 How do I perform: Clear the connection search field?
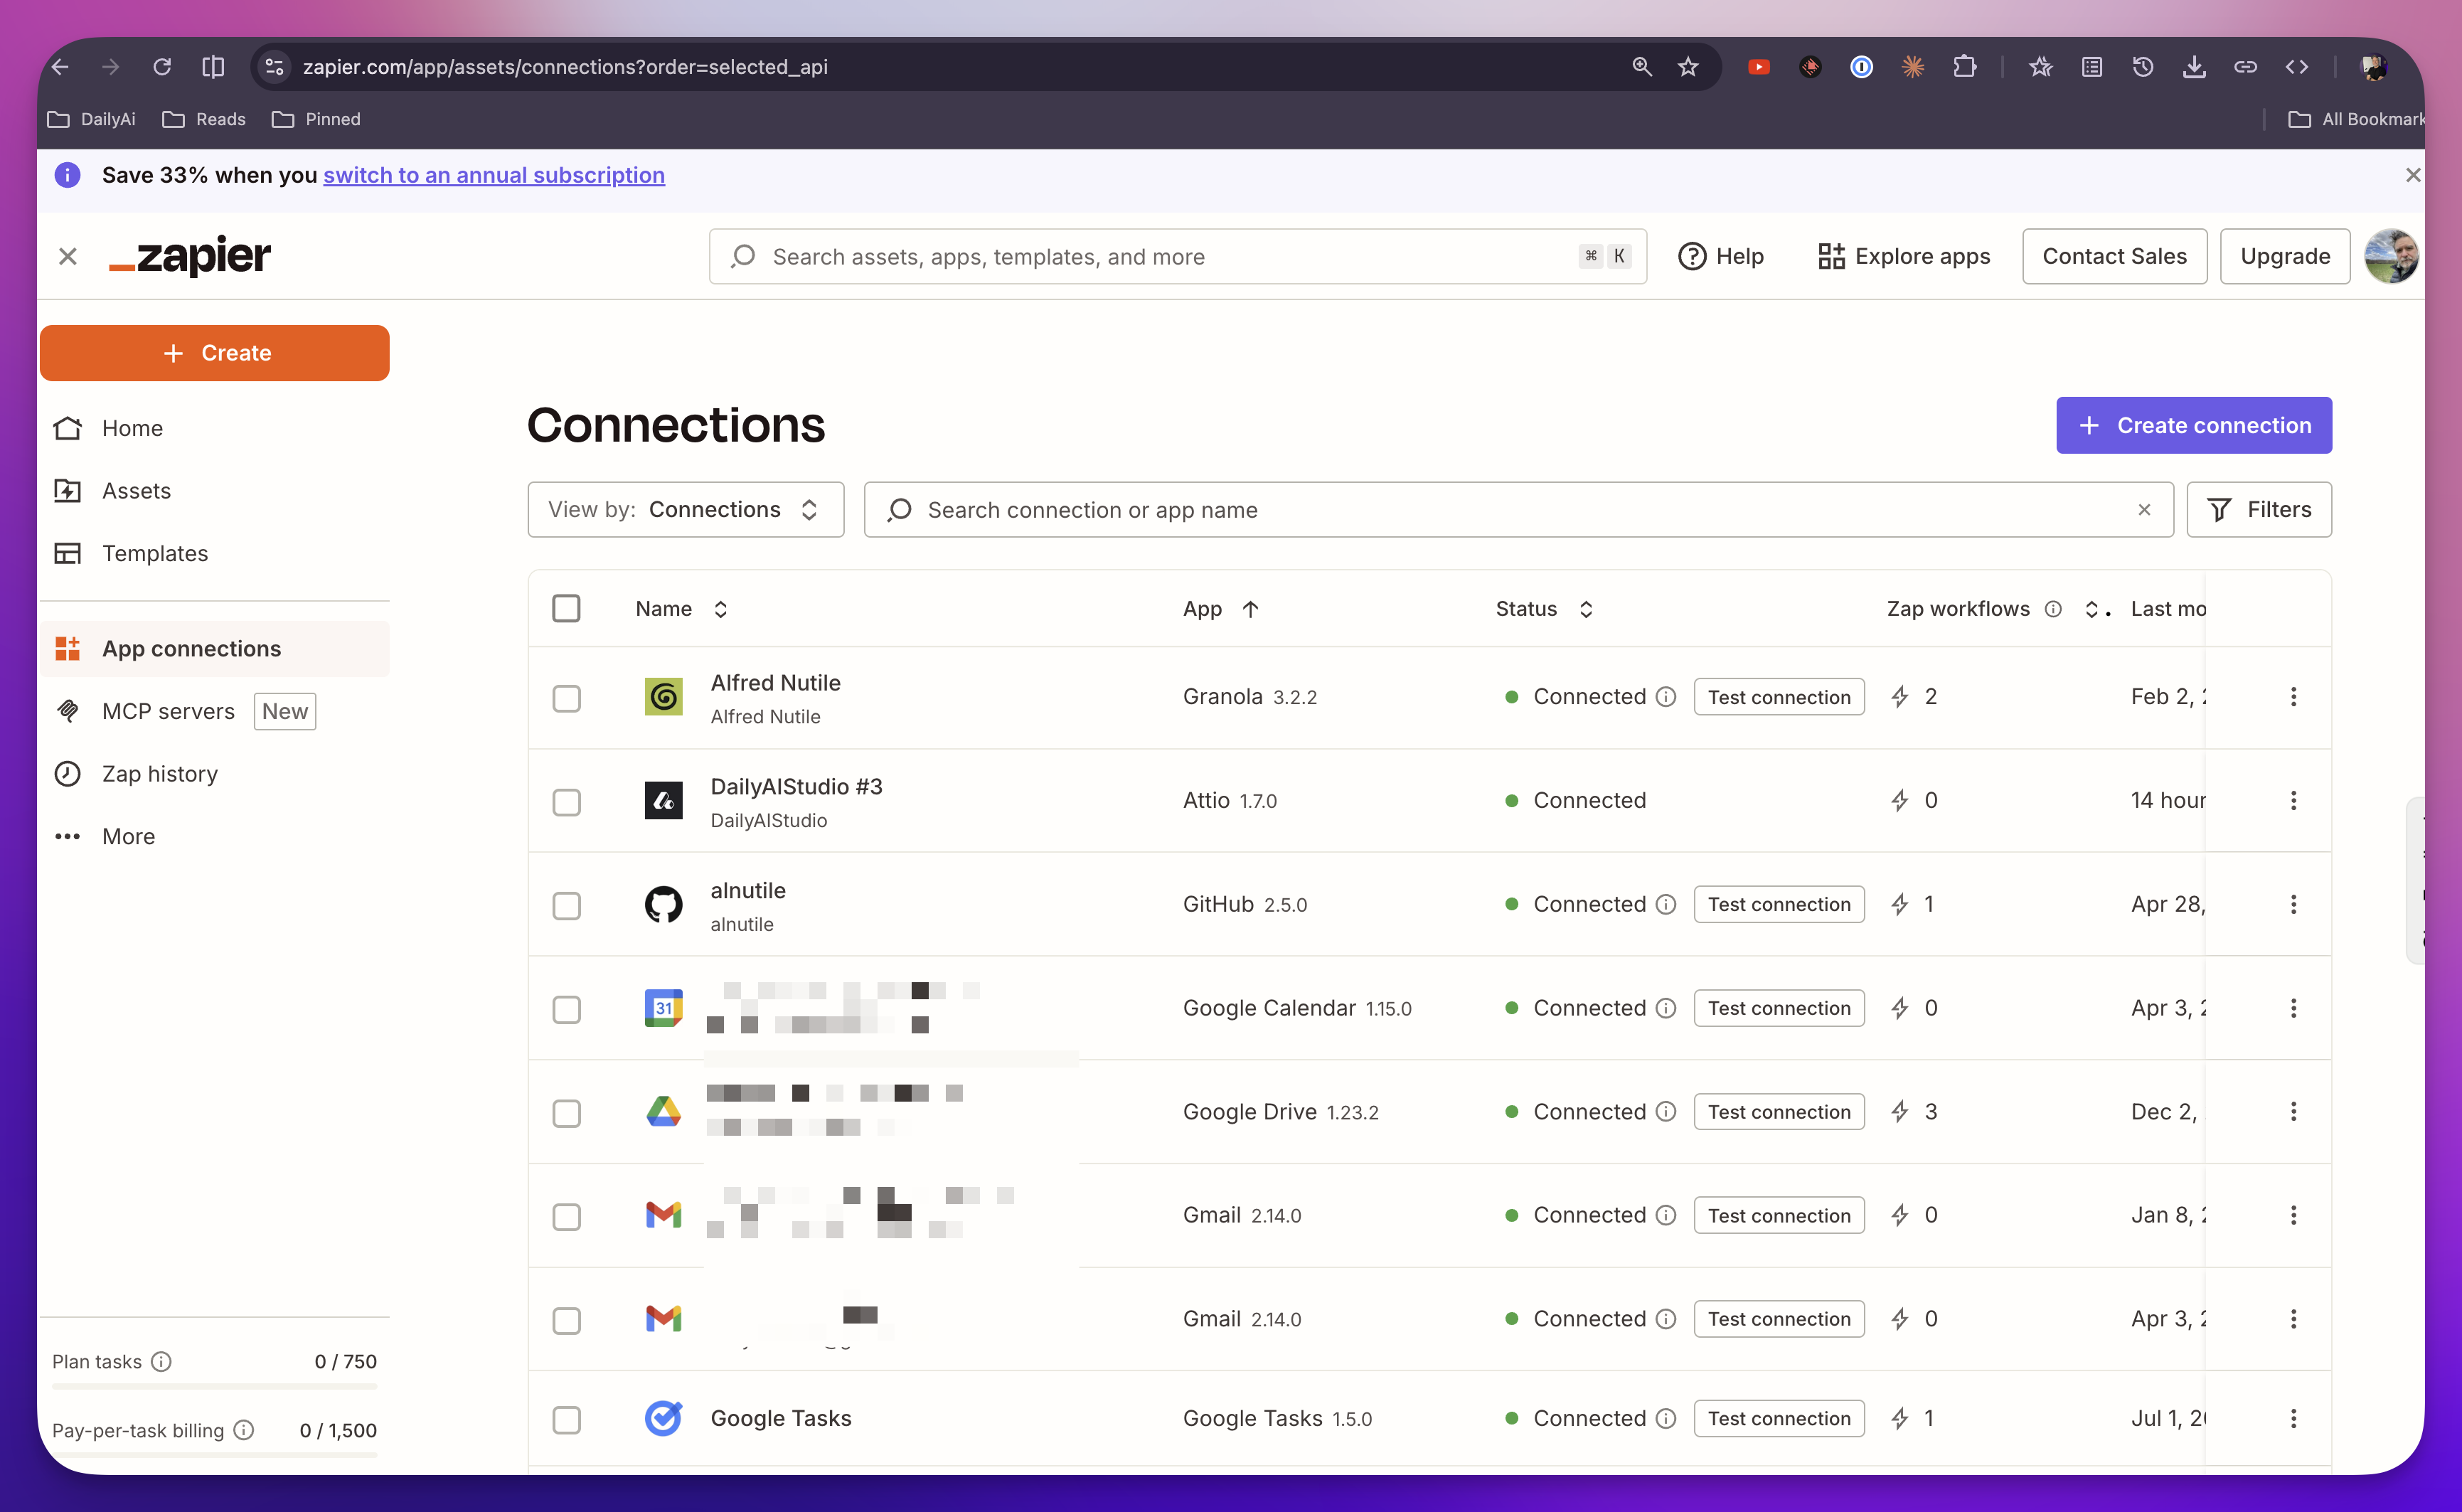coord(2144,510)
